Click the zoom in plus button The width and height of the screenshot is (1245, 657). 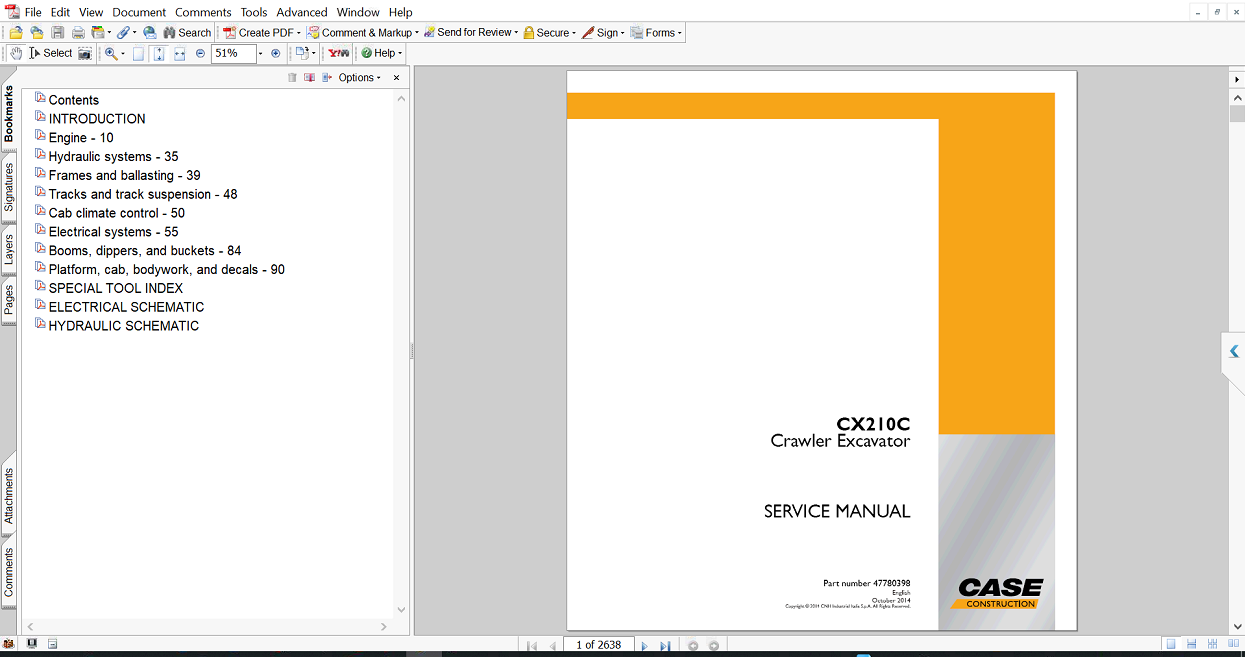pyautogui.click(x=276, y=53)
